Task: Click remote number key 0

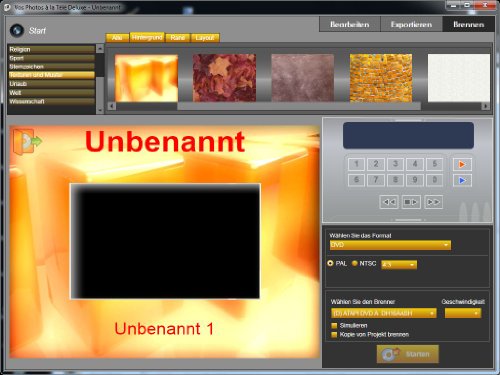Action: 435,180
